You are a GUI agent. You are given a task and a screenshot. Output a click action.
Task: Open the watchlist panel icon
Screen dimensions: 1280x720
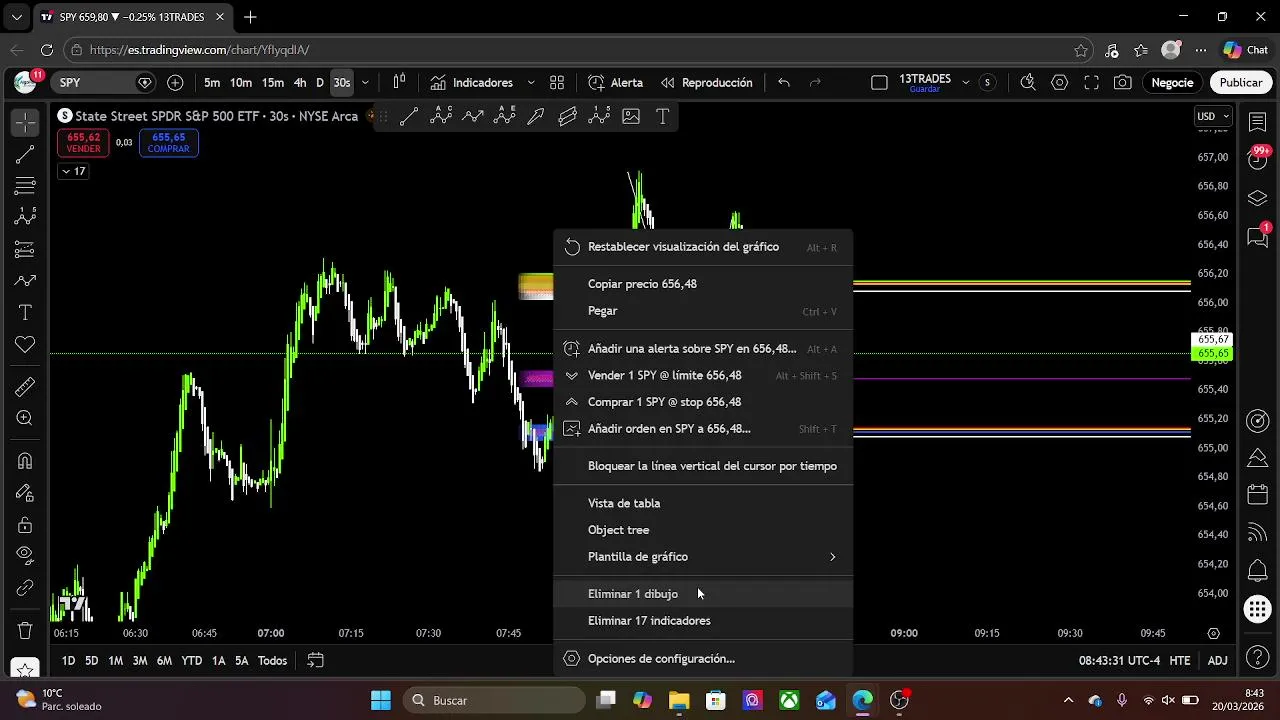tap(1257, 122)
